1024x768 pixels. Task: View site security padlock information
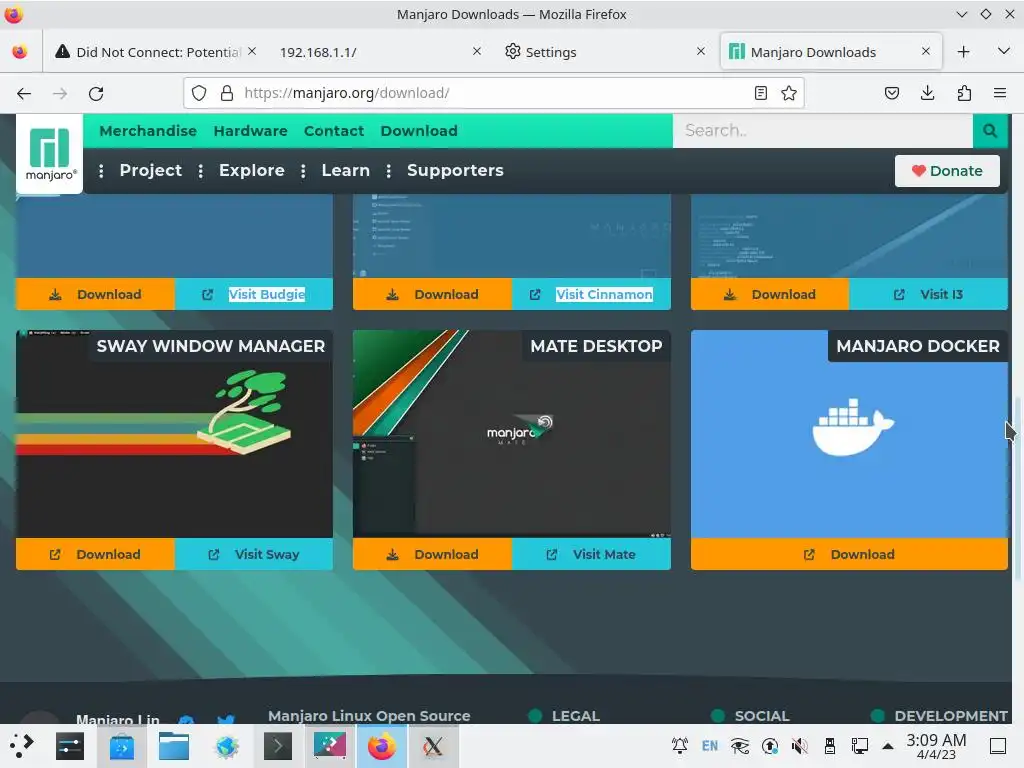point(227,93)
